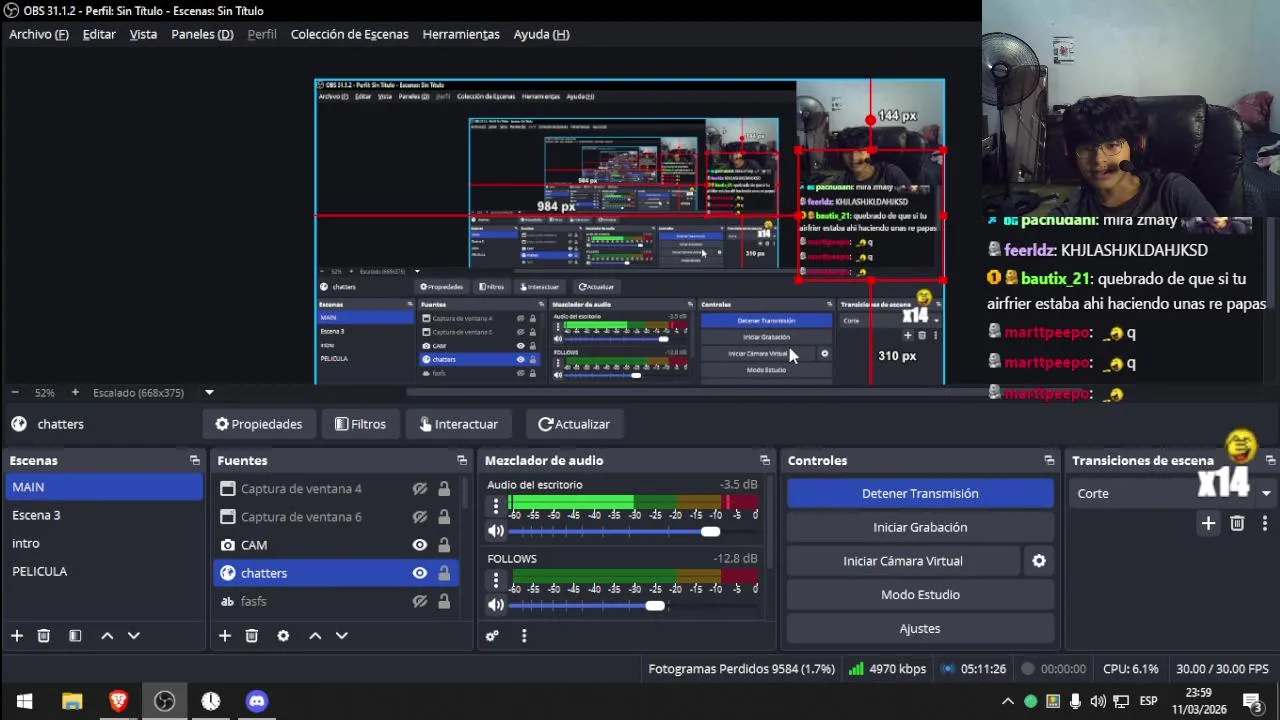The image size is (1280, 720).
Task: Open Filtros for chatters source
Action: (360, 424)
